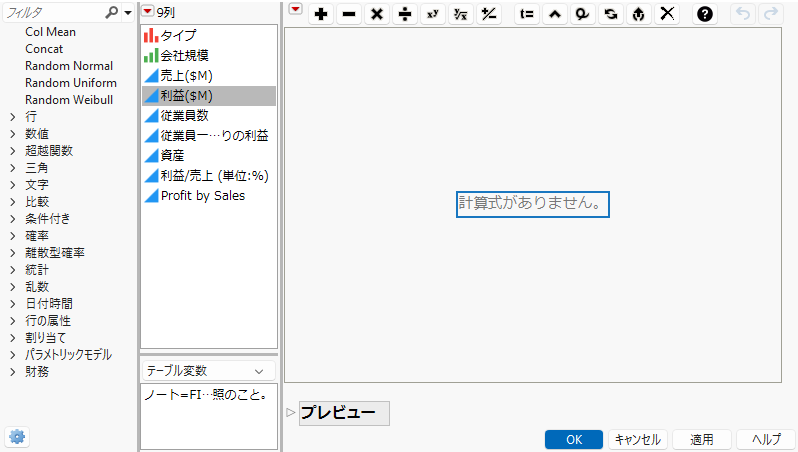Click the x to the y power button

pos(433,14)
